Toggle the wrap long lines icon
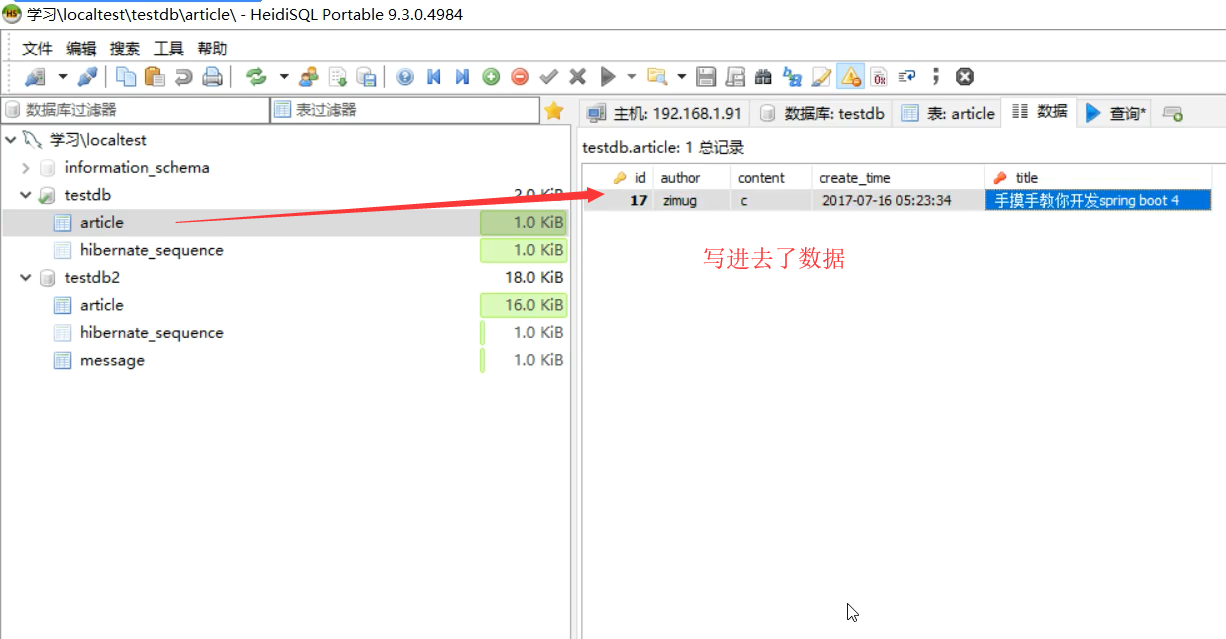 (907, 77)
